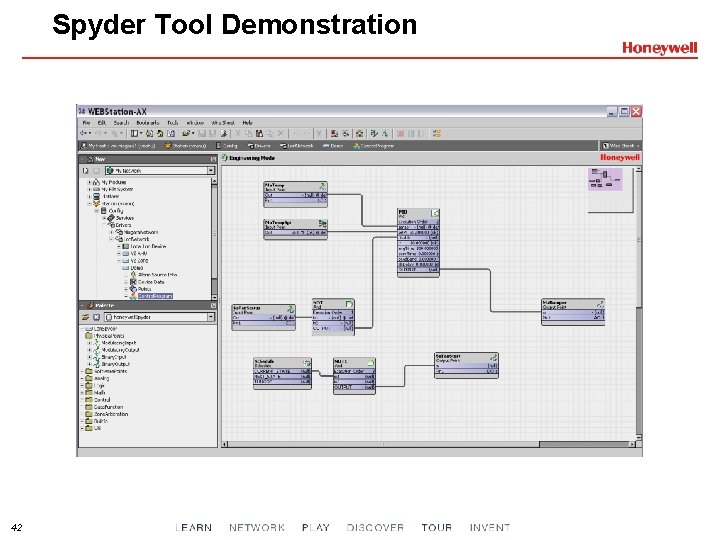Image resolution: width=720 pixels, height=540 pixels.
Task: Click the Nav panel header menu icon
Action: 213,159
